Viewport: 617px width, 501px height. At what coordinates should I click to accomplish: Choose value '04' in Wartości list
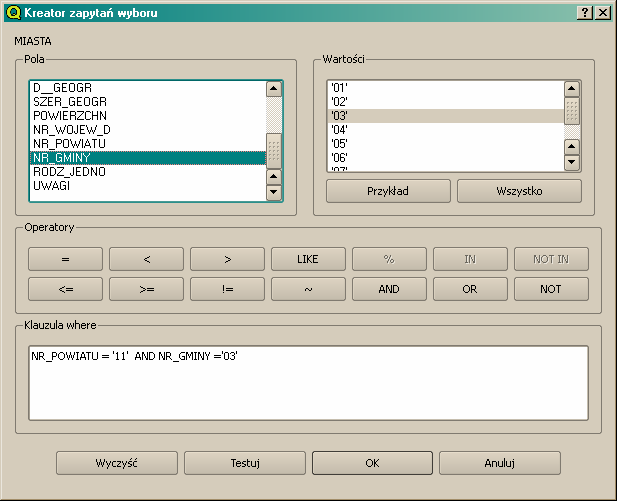click(x=445, y=130)
